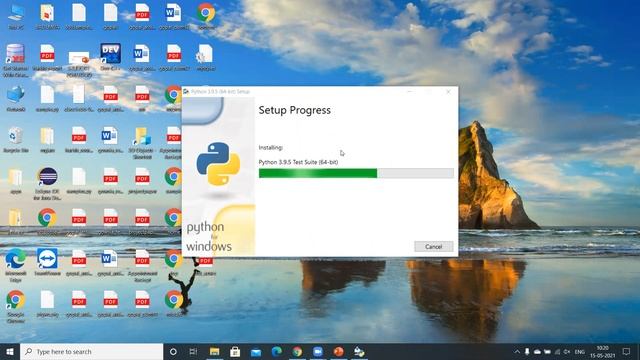Launch TeamViewer from the desktop
This screenshot has width=640, height=360.
click(x=47, y=262)
